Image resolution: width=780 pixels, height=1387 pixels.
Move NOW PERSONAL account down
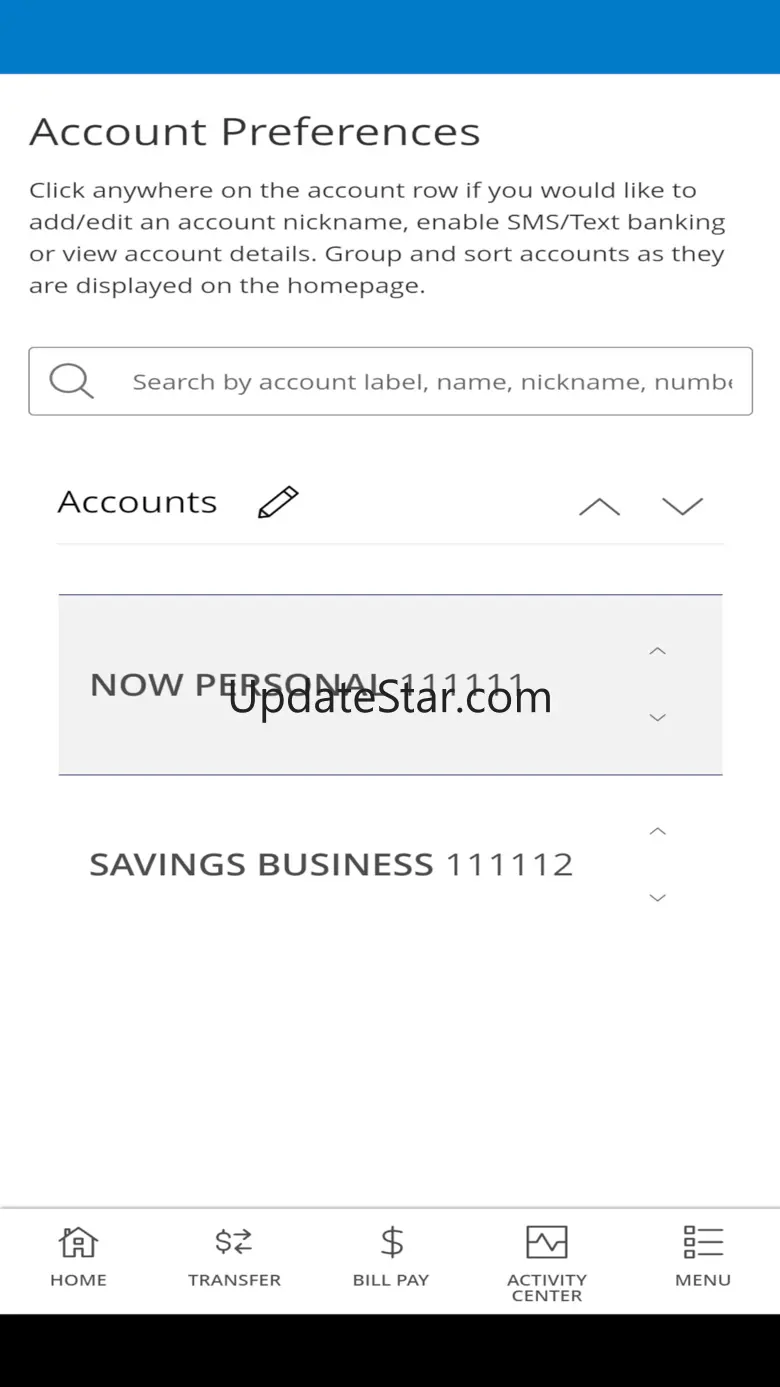pos(657,717)
